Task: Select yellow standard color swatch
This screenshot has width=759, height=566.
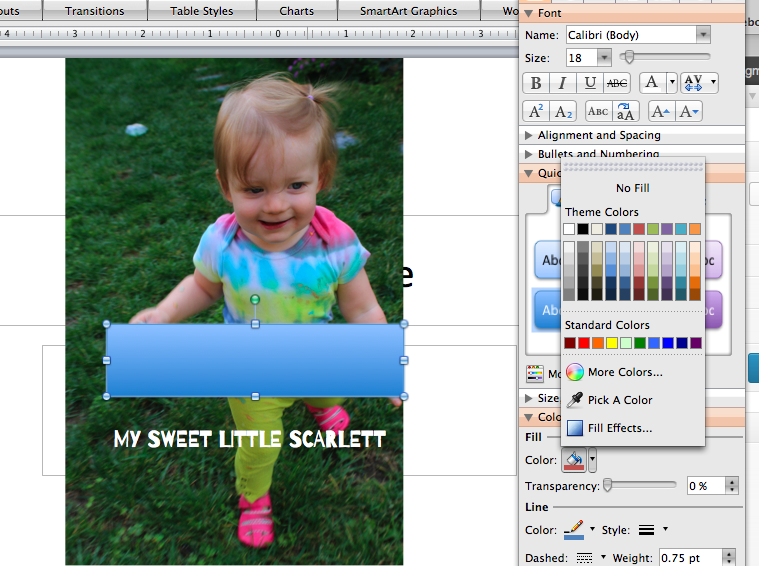Action: click(x=612, y=343)
